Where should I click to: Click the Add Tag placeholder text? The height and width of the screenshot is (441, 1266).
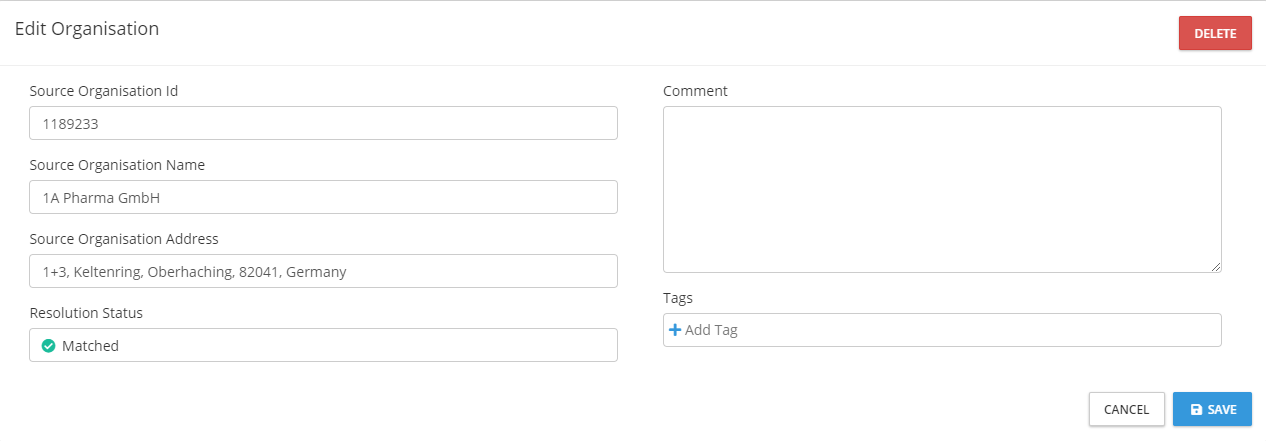[711, 330]
